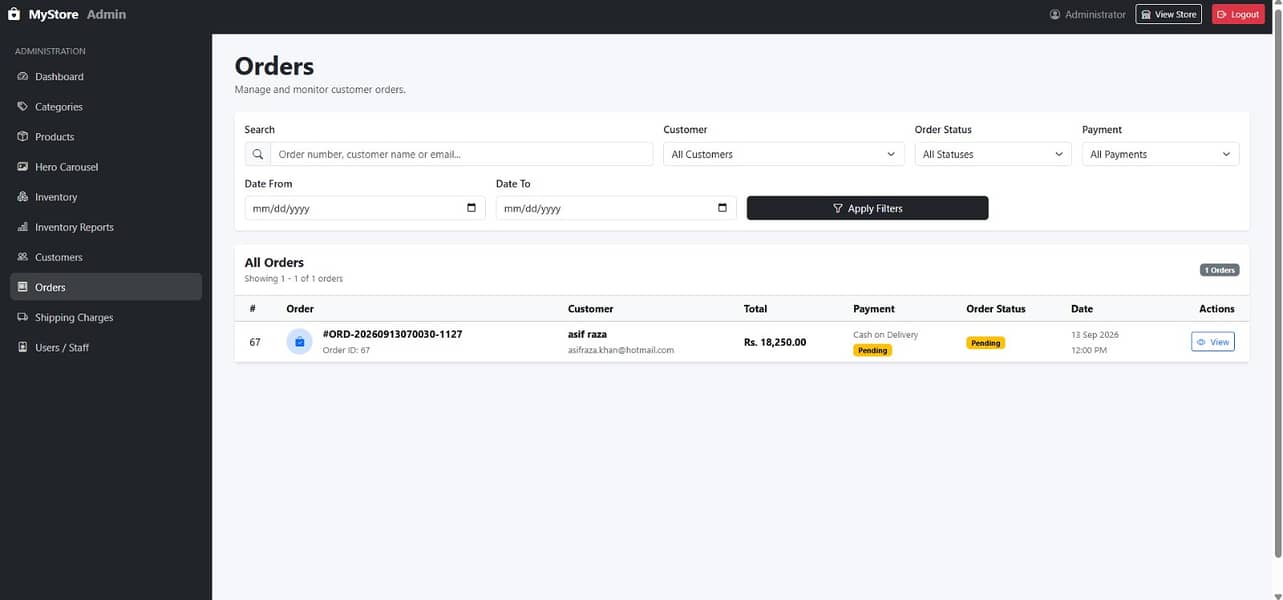Click the Products box icon in sidebar
Screen dimensions: 1283x600
click(23, 137)
